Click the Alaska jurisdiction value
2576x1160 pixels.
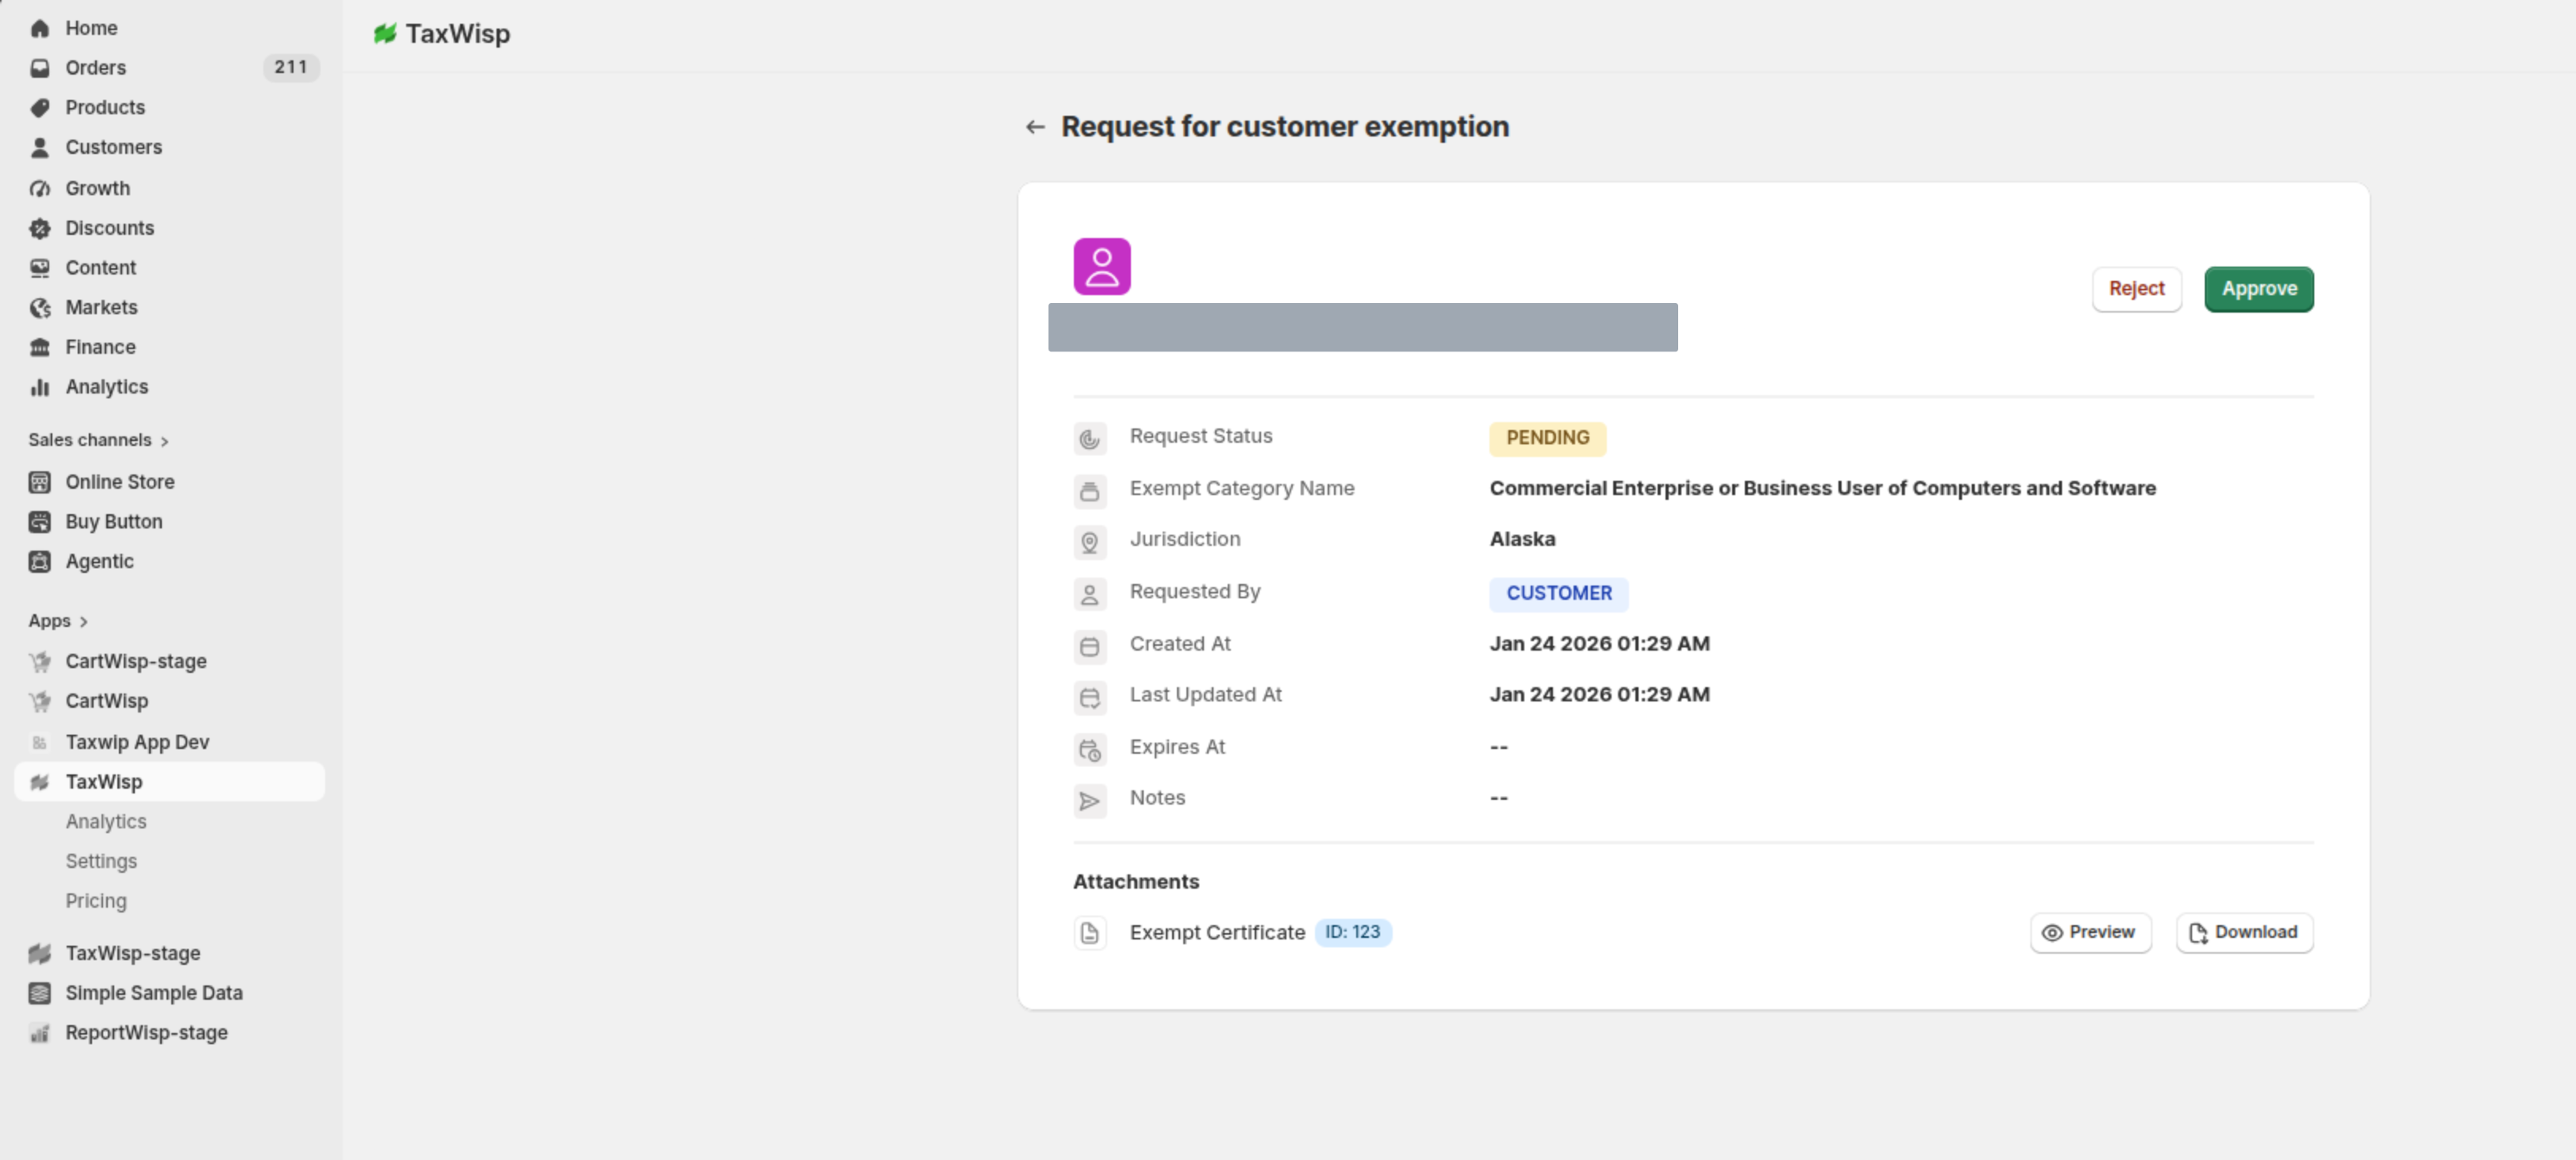tap(1522, 540)
